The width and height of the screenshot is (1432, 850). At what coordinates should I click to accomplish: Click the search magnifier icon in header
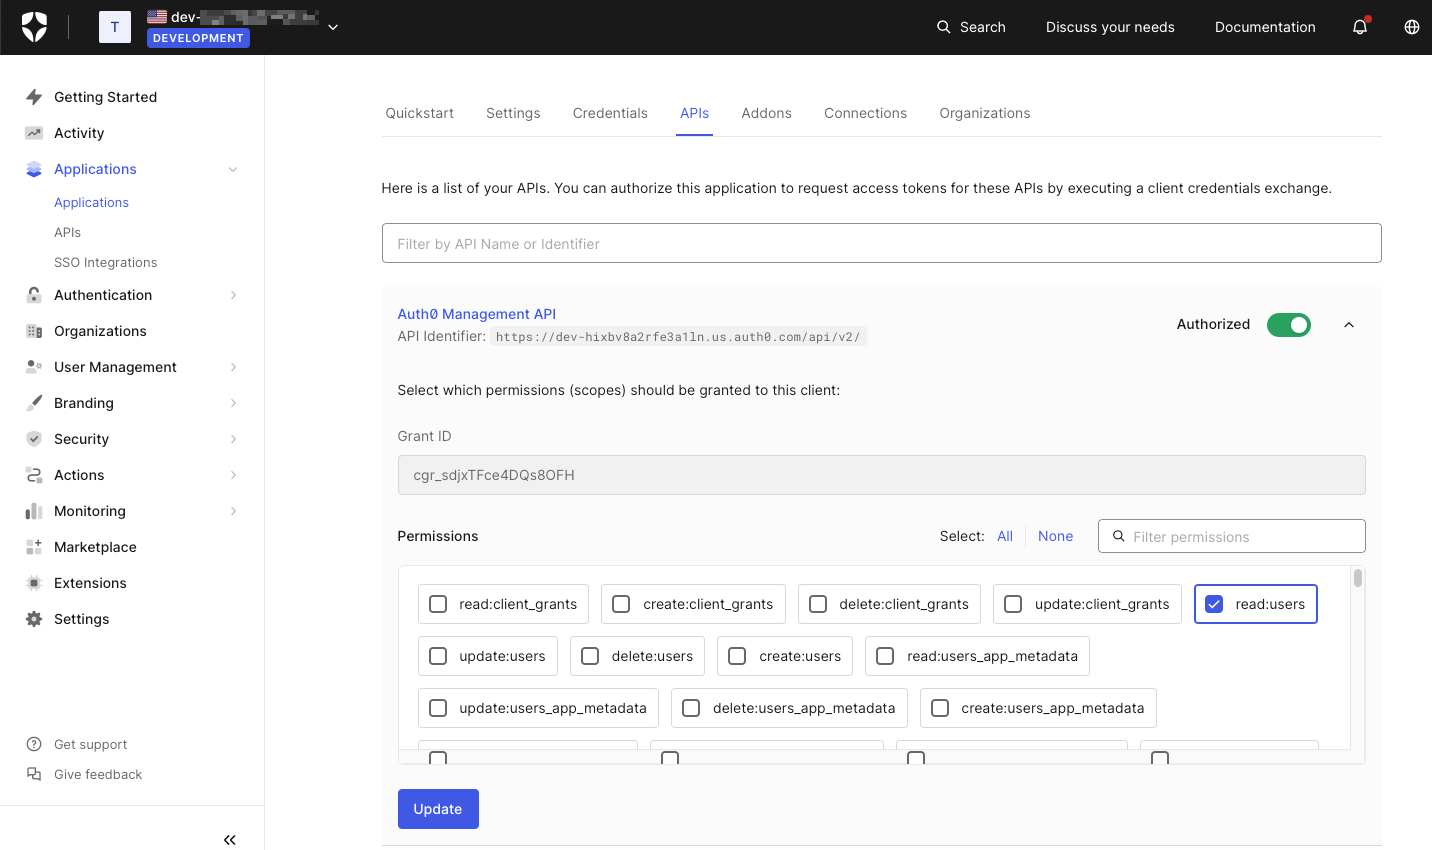pyautogui.click(x=943, y=27)
